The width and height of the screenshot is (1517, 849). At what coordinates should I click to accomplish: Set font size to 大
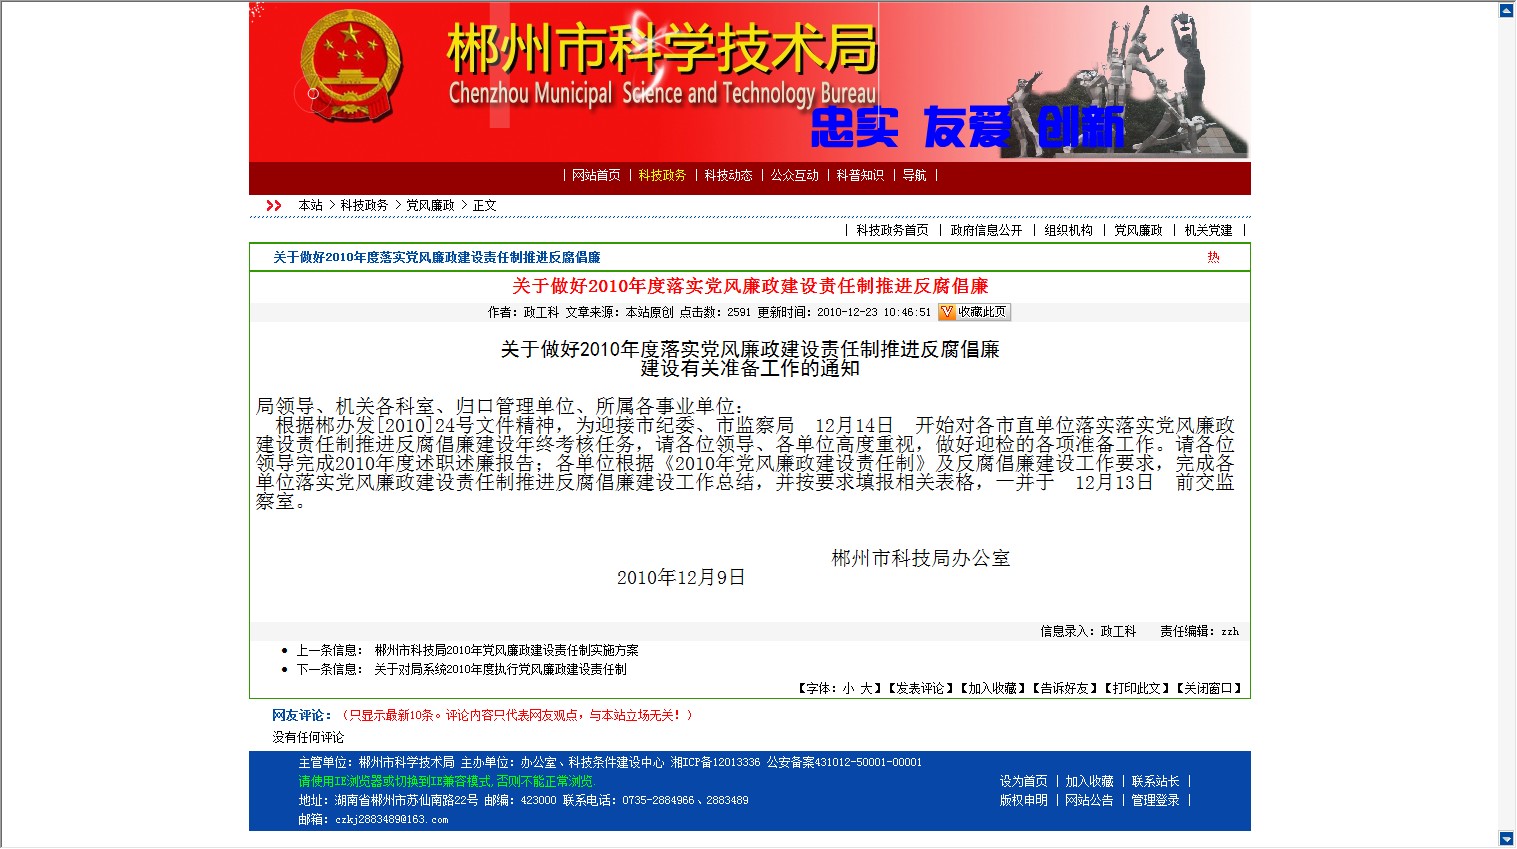pyautogui.click(x=866, y=688)
